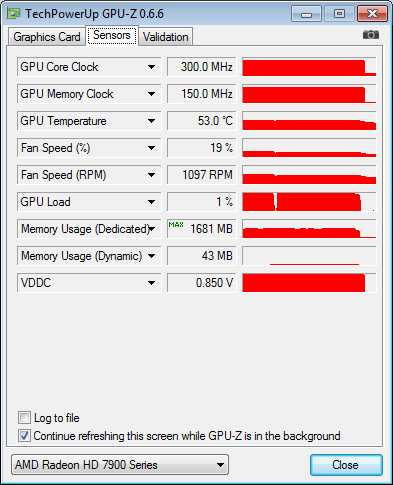
Task: Open the Fan Speed (RPM) dropdown
Action: click(151, 175)
